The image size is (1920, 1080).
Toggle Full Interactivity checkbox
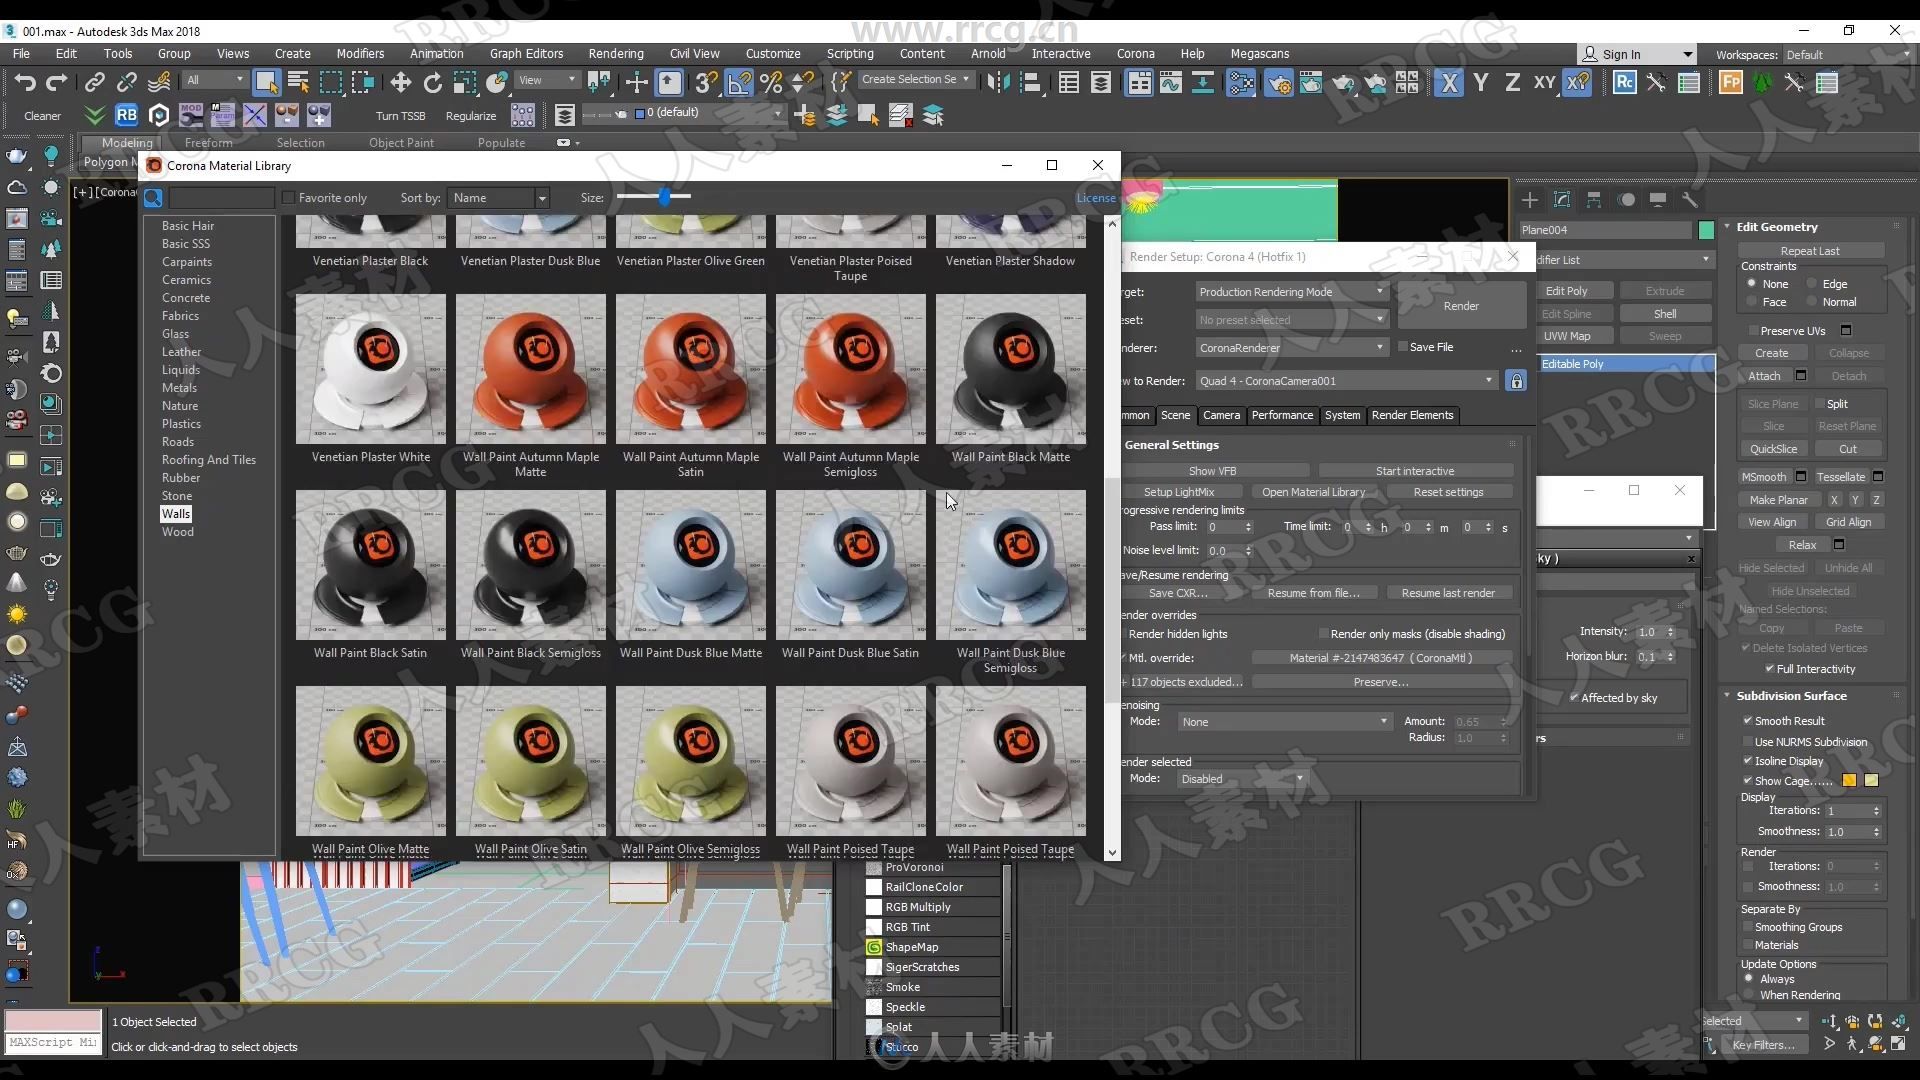1769,669
